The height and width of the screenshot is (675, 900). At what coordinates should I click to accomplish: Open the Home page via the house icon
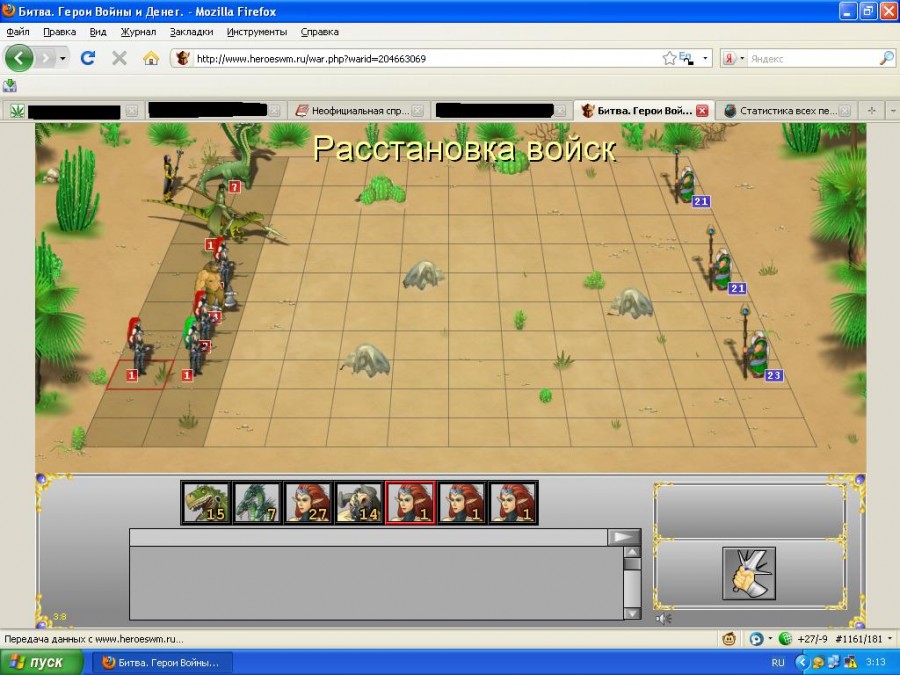tap(151, 58)
